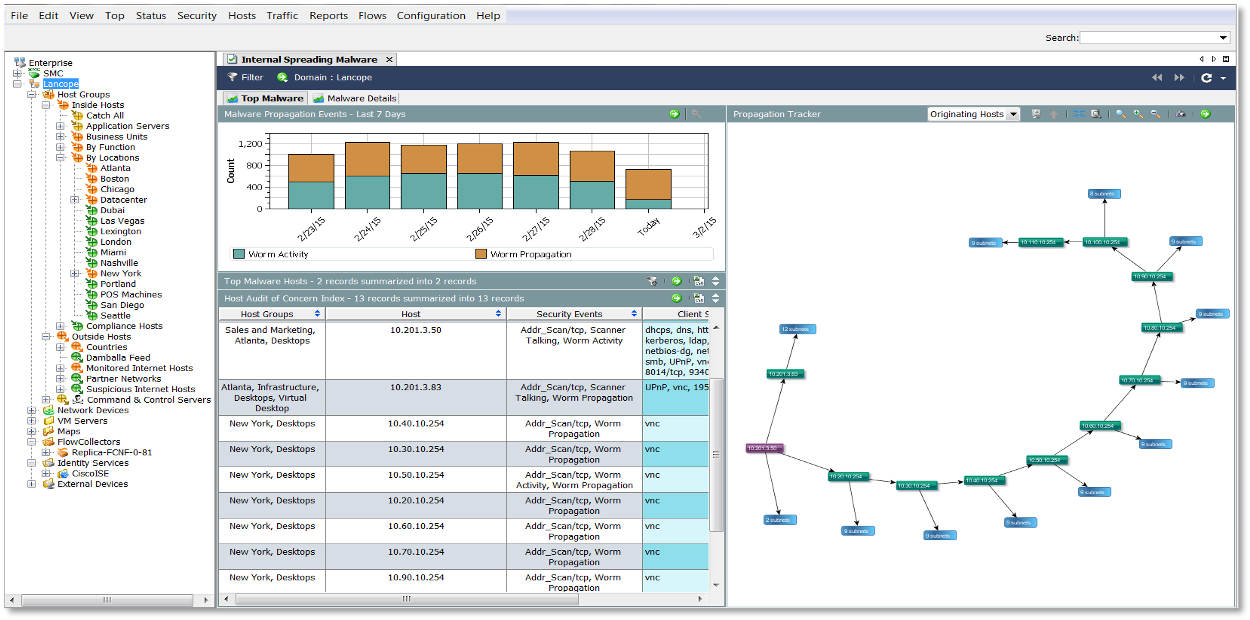
Task: Open the Originating Hosts dropdown
Action: point(1013,114)
